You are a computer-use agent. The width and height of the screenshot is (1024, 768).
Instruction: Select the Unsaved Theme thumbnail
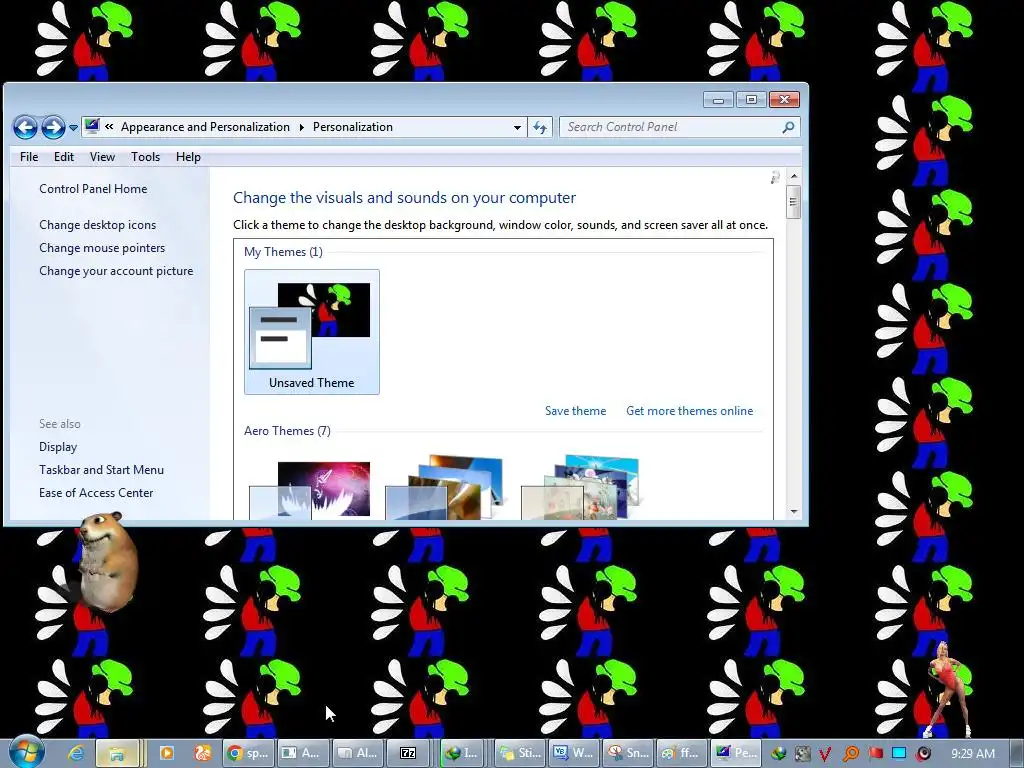312,332
